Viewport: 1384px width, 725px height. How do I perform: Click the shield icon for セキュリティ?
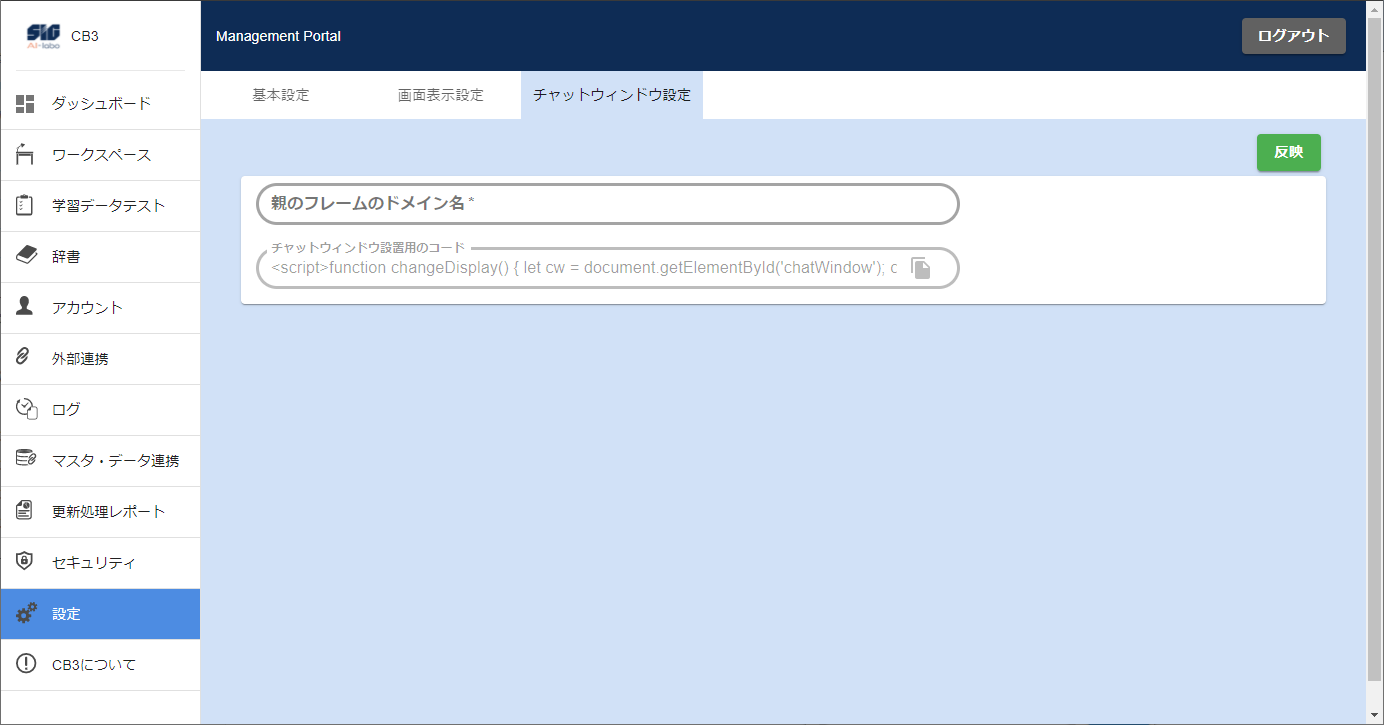(x=26, y=562)
